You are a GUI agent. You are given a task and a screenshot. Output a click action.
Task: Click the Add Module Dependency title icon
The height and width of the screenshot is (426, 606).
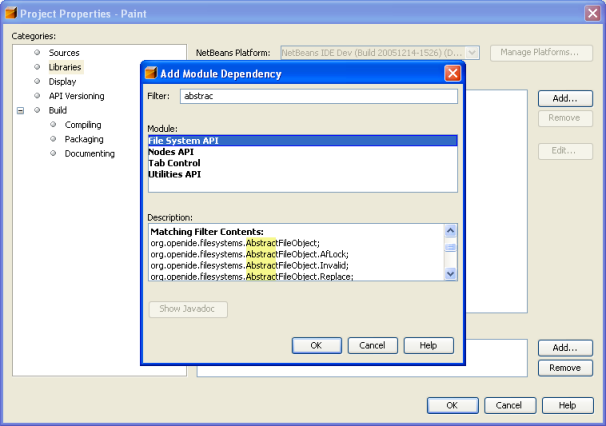[151, 73]
